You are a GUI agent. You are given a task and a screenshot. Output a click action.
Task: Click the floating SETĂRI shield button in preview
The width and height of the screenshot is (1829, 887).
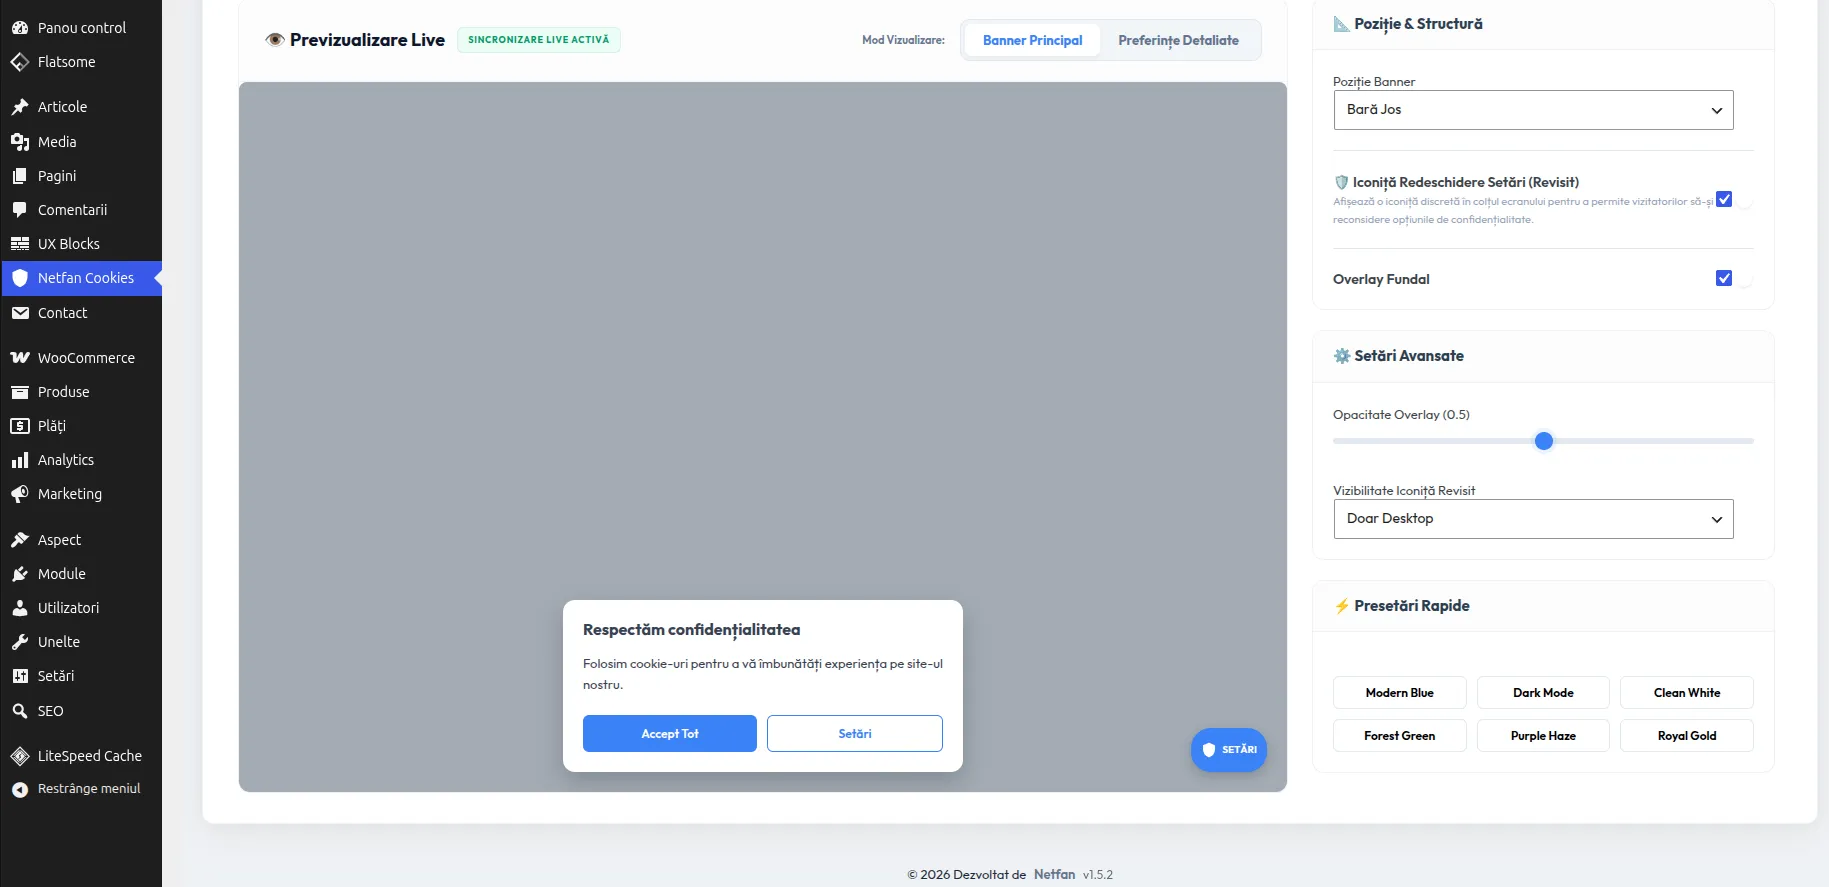pyautogui.click(x=1229, y=750)
